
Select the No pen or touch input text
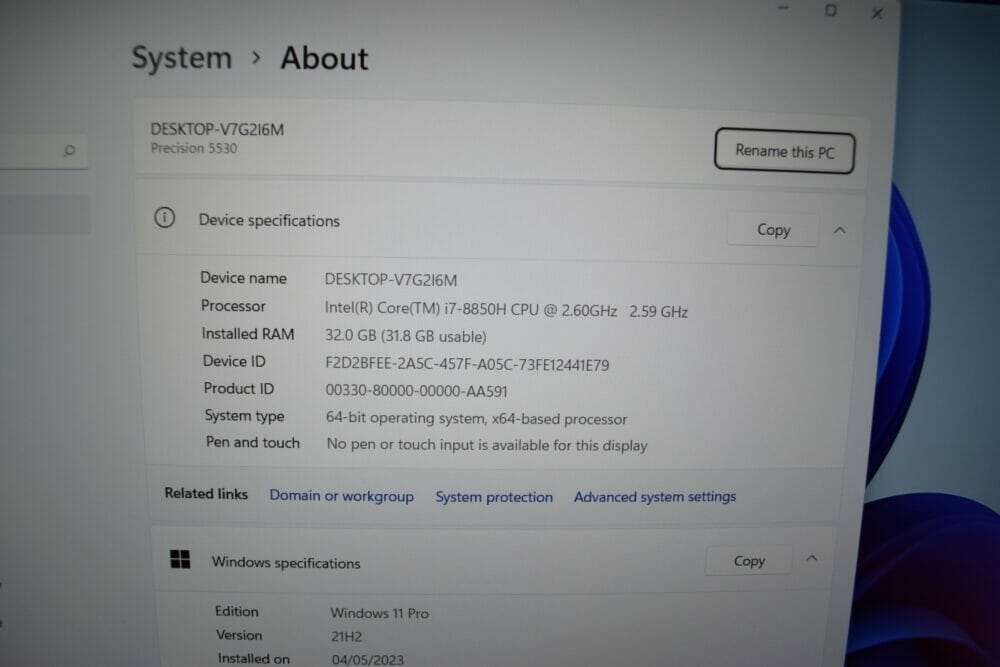point(487,444)
